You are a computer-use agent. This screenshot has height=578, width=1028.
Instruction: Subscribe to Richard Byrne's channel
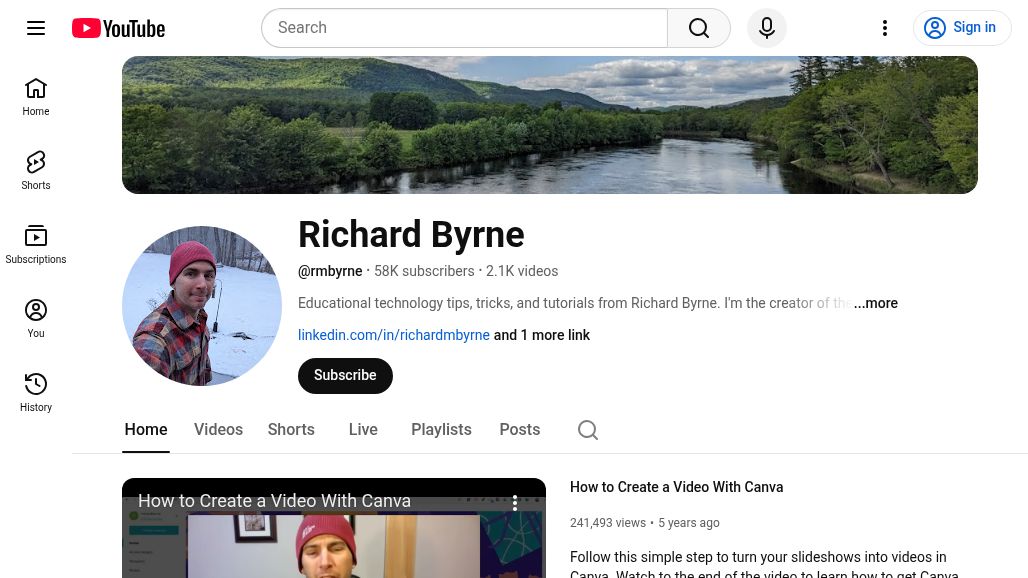point(345,376)
